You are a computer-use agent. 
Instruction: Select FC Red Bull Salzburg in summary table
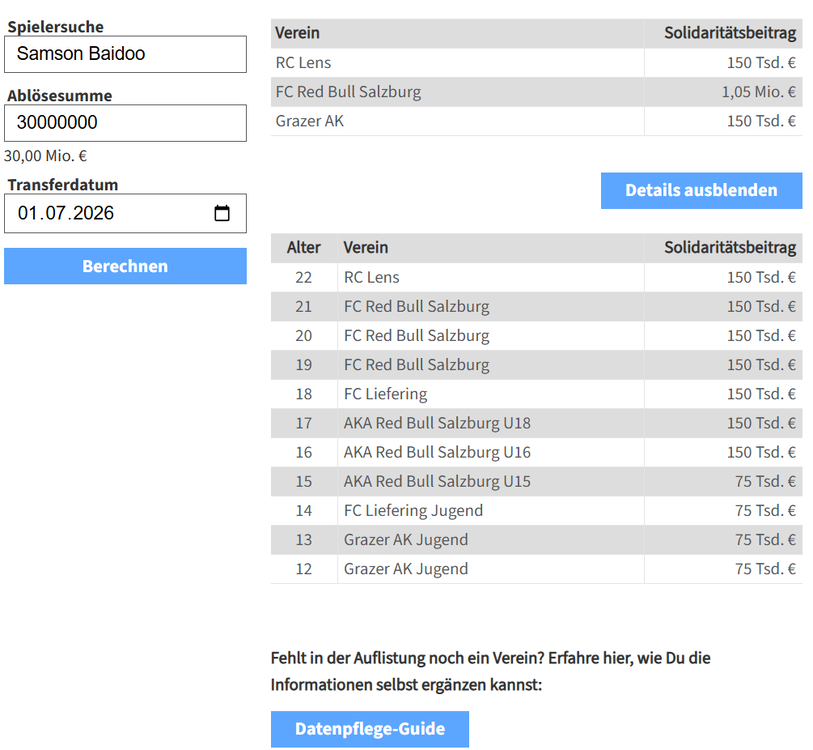point(348,92)
